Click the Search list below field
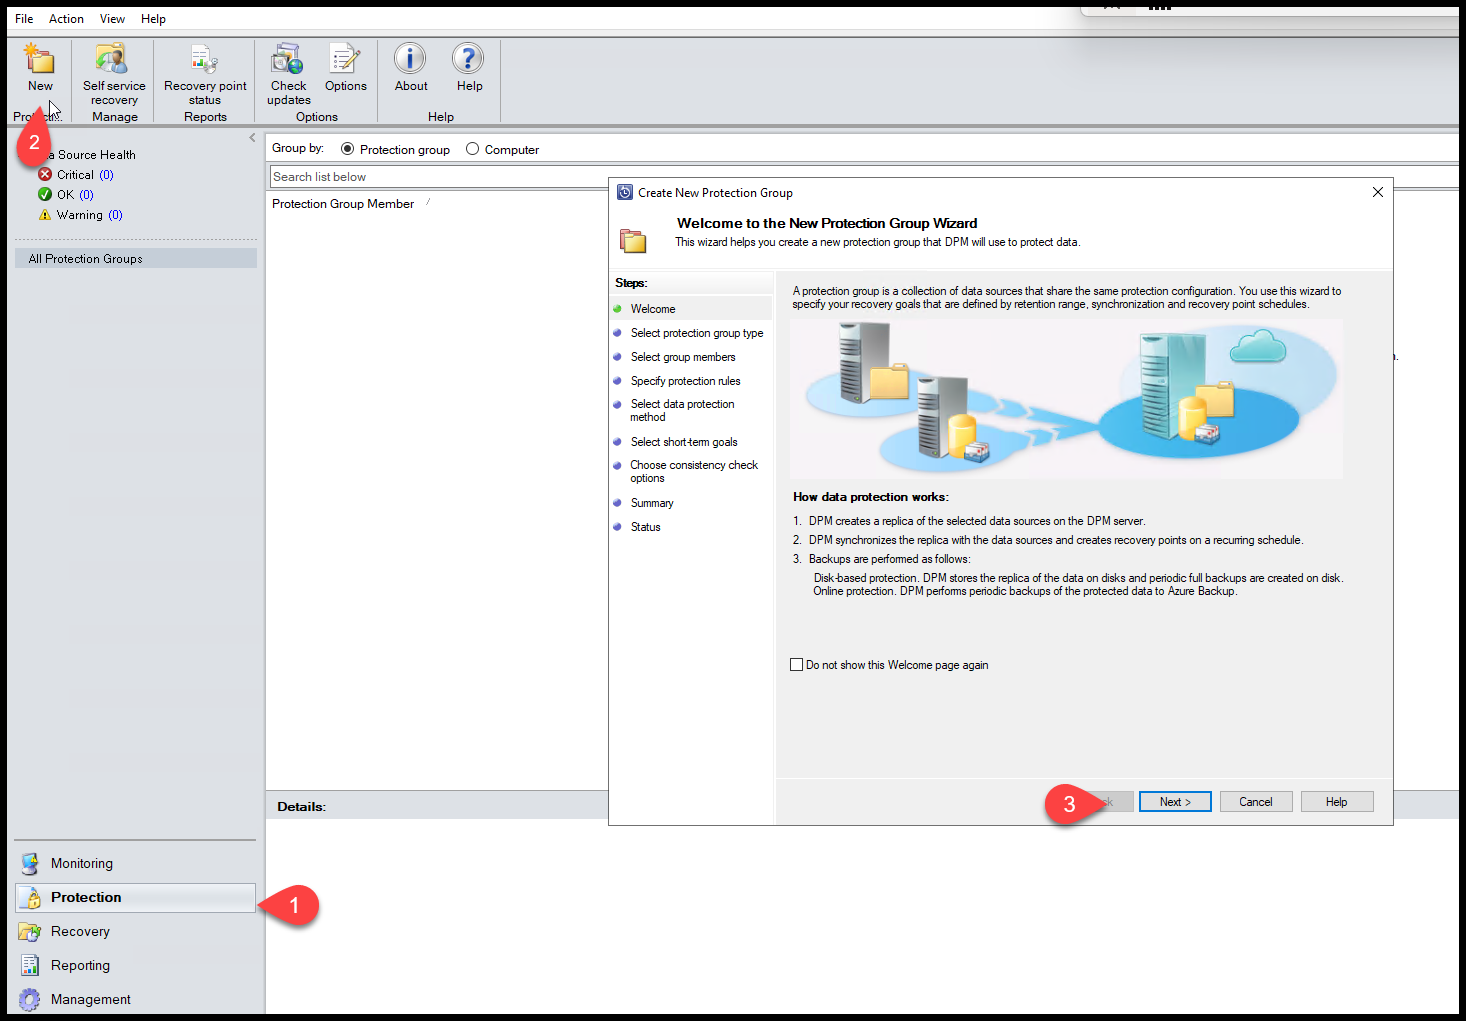 (x=439, y=177)
